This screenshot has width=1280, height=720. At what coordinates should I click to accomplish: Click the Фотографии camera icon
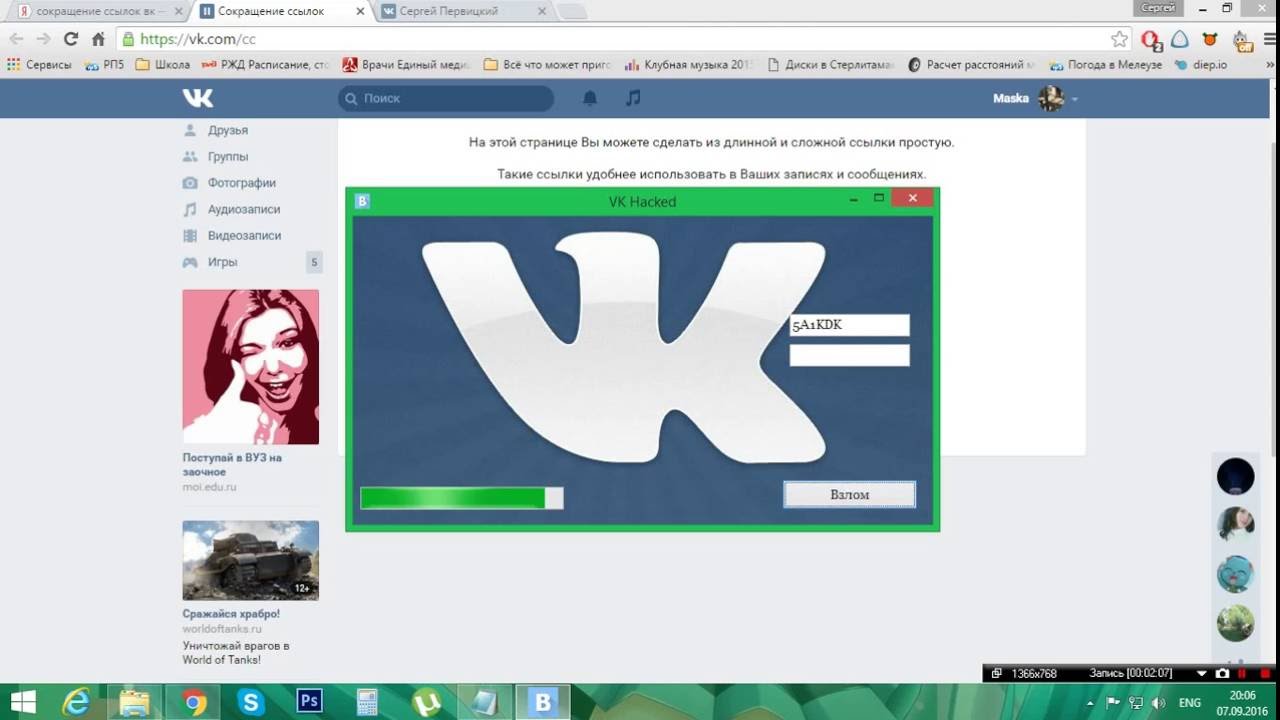pos(190,183)
